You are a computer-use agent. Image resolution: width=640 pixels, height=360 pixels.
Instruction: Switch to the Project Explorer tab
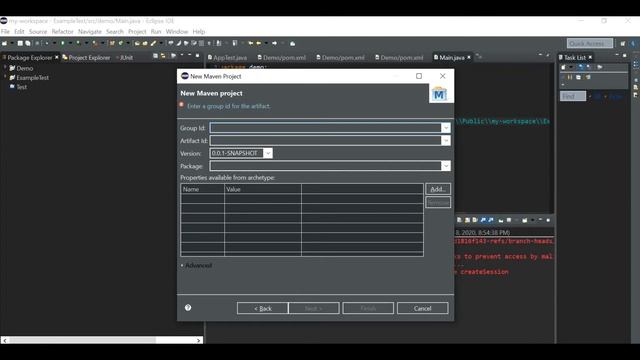(x=86, y=58)
